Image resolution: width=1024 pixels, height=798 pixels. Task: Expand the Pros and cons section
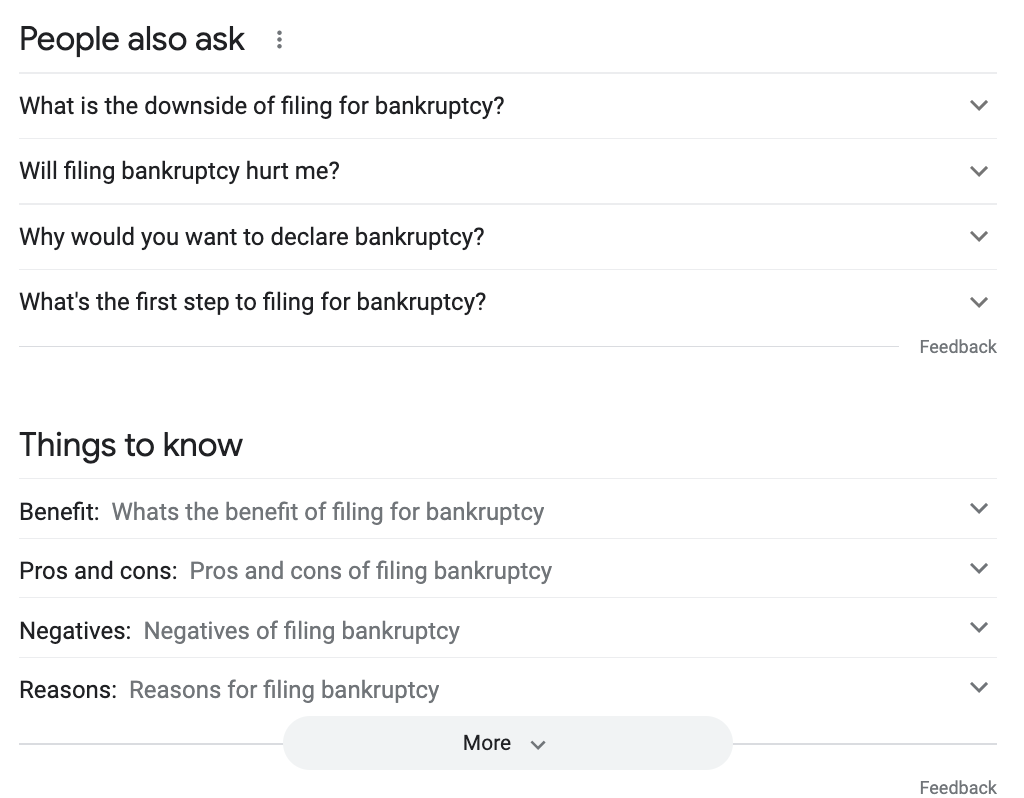[x=979, y=568]
